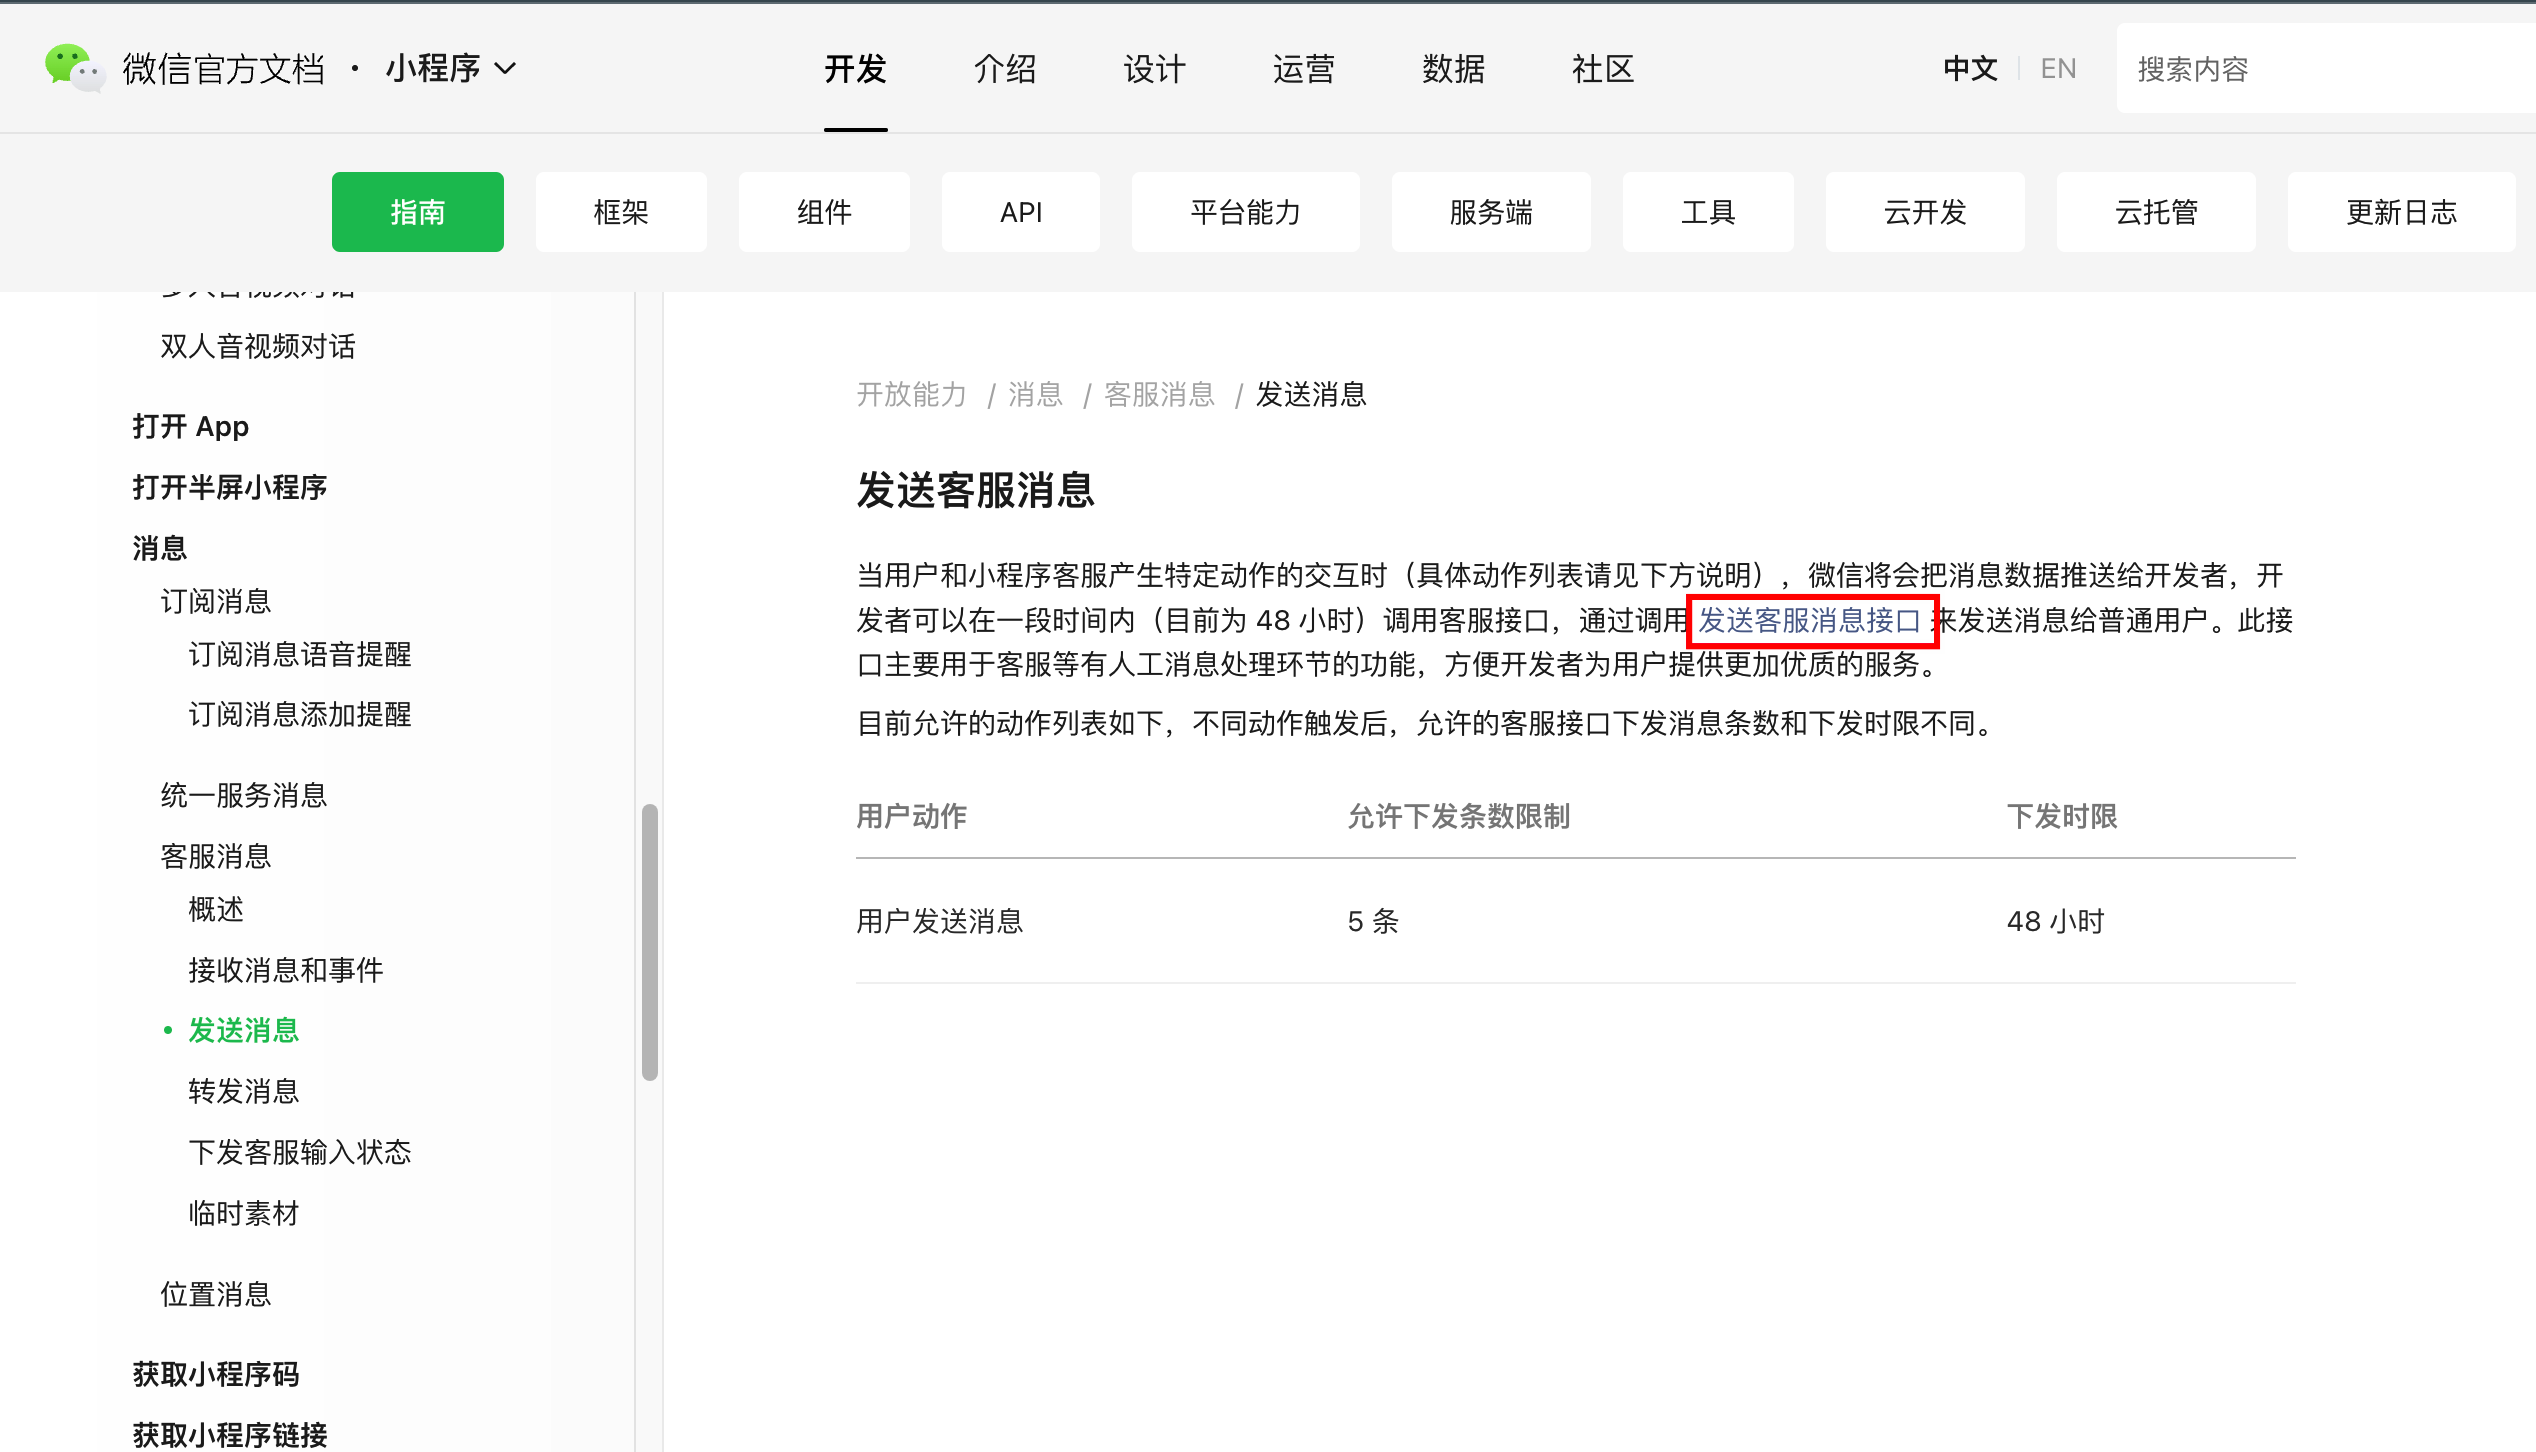The width and height of the screenshot is (2536, 1452).
Task: Click the WeChat logo icon
Action: coord(74,68)
